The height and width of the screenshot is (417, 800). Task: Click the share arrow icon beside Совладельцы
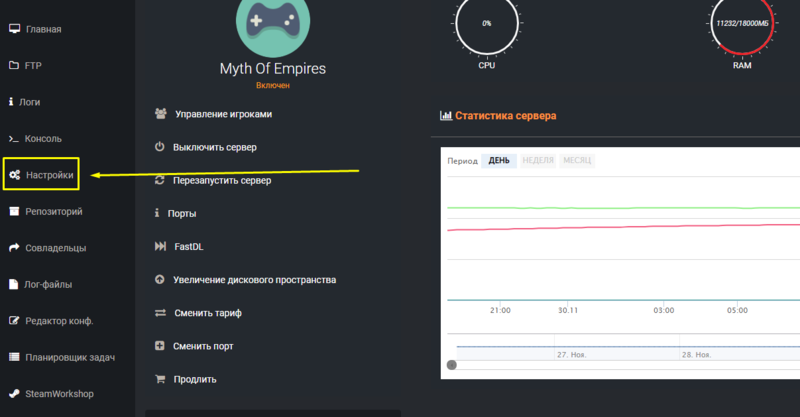(14, 247)
